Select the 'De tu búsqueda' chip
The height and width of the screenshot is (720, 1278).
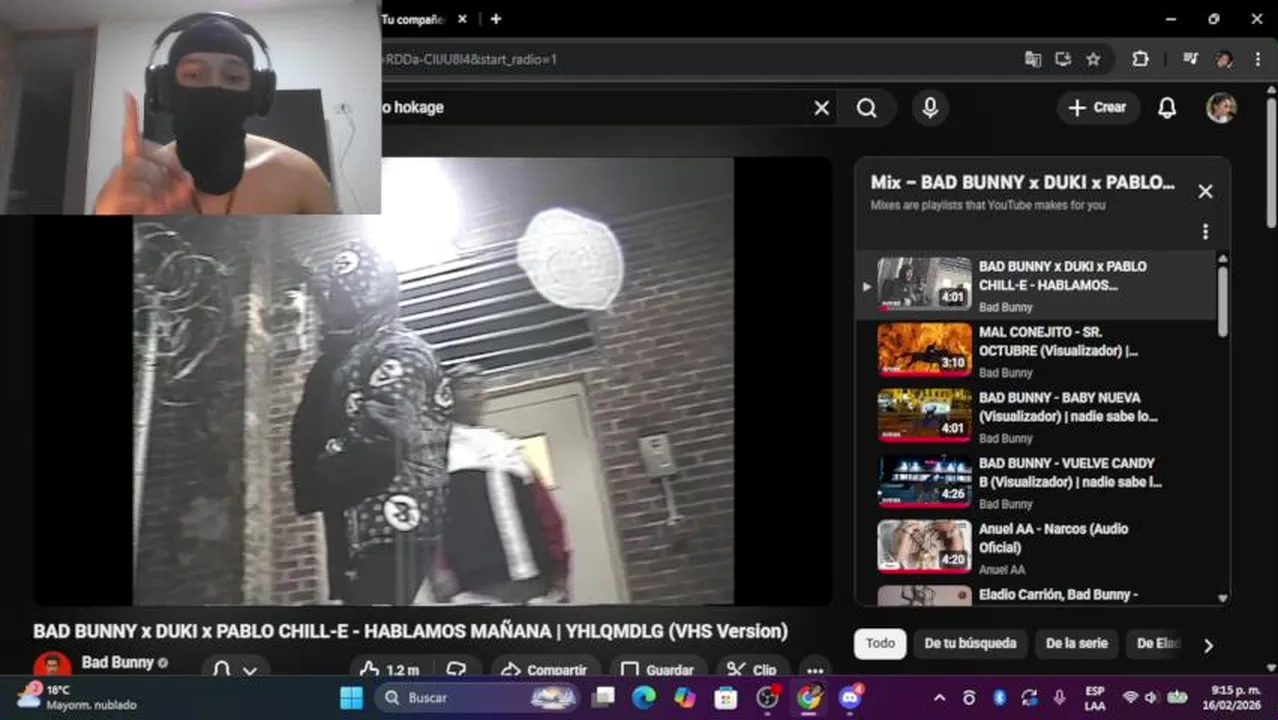pyautogui.click(x=970, y=644)
